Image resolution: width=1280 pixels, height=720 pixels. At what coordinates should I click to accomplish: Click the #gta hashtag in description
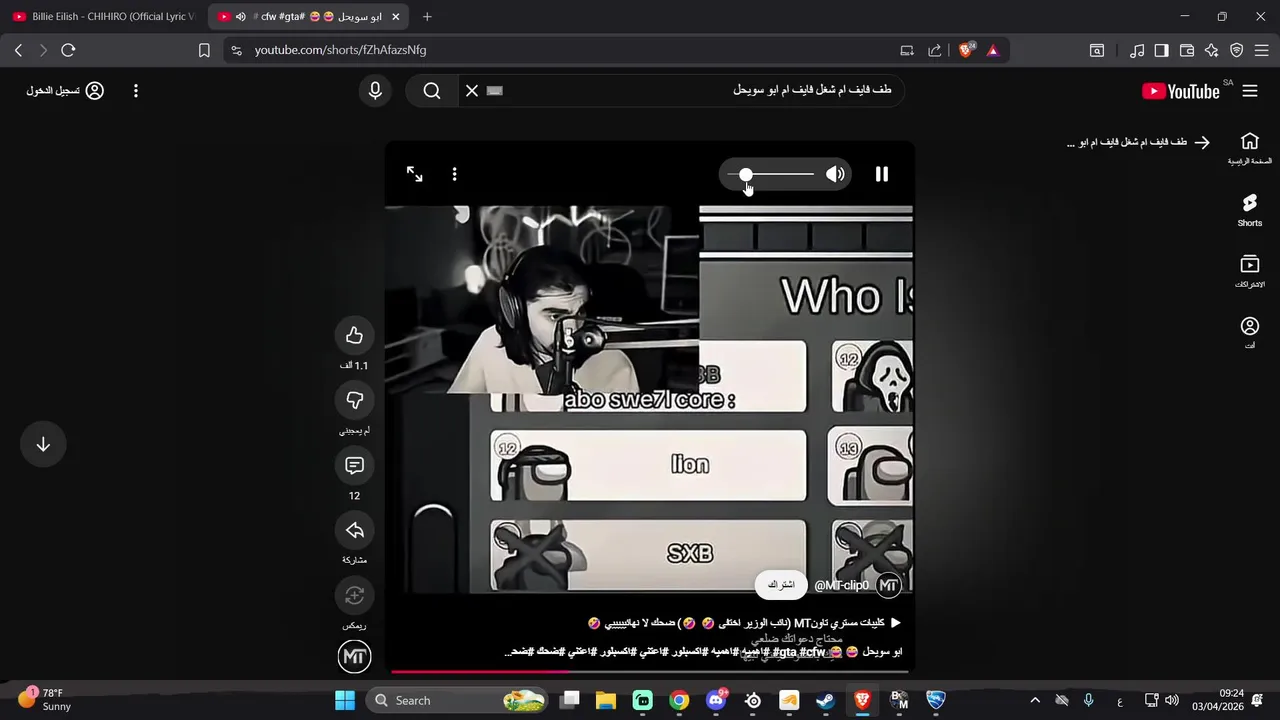(x=785, y=652)
